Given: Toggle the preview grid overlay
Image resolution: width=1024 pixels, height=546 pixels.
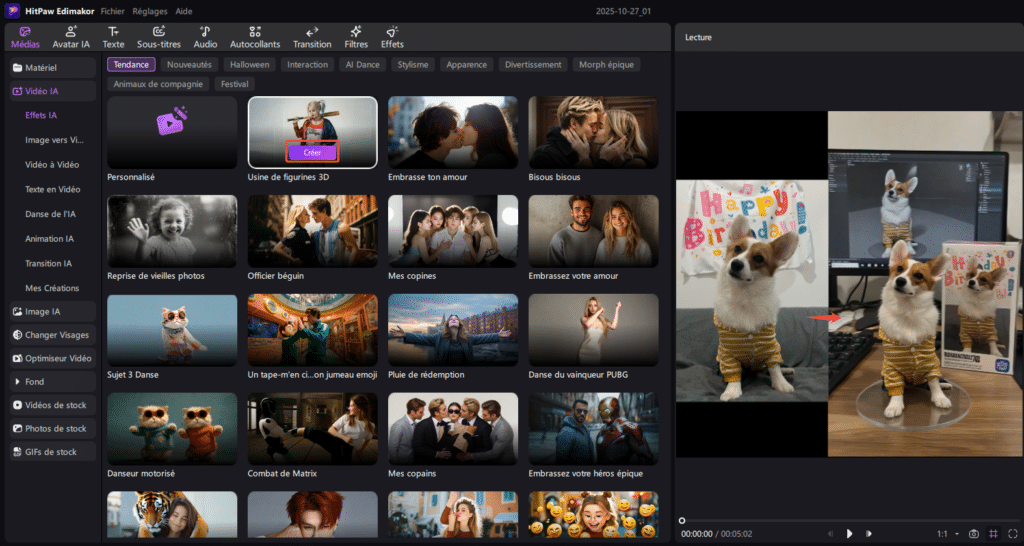Looking at the screenshot, I should (x=993, y=534).
